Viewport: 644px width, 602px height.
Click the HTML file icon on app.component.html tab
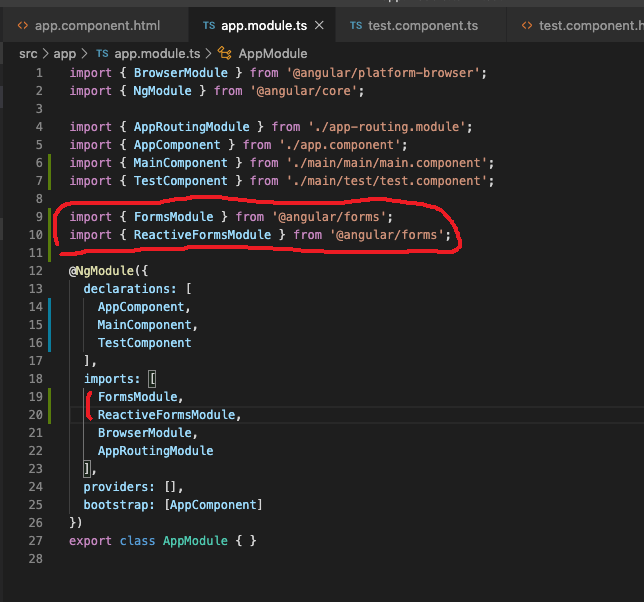click(23, 25)
